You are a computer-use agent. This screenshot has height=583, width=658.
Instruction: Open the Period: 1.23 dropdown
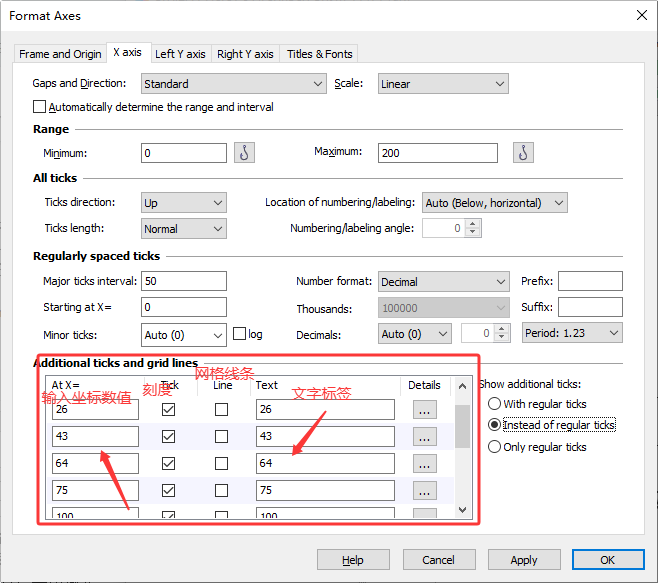[x=572, y=333]
